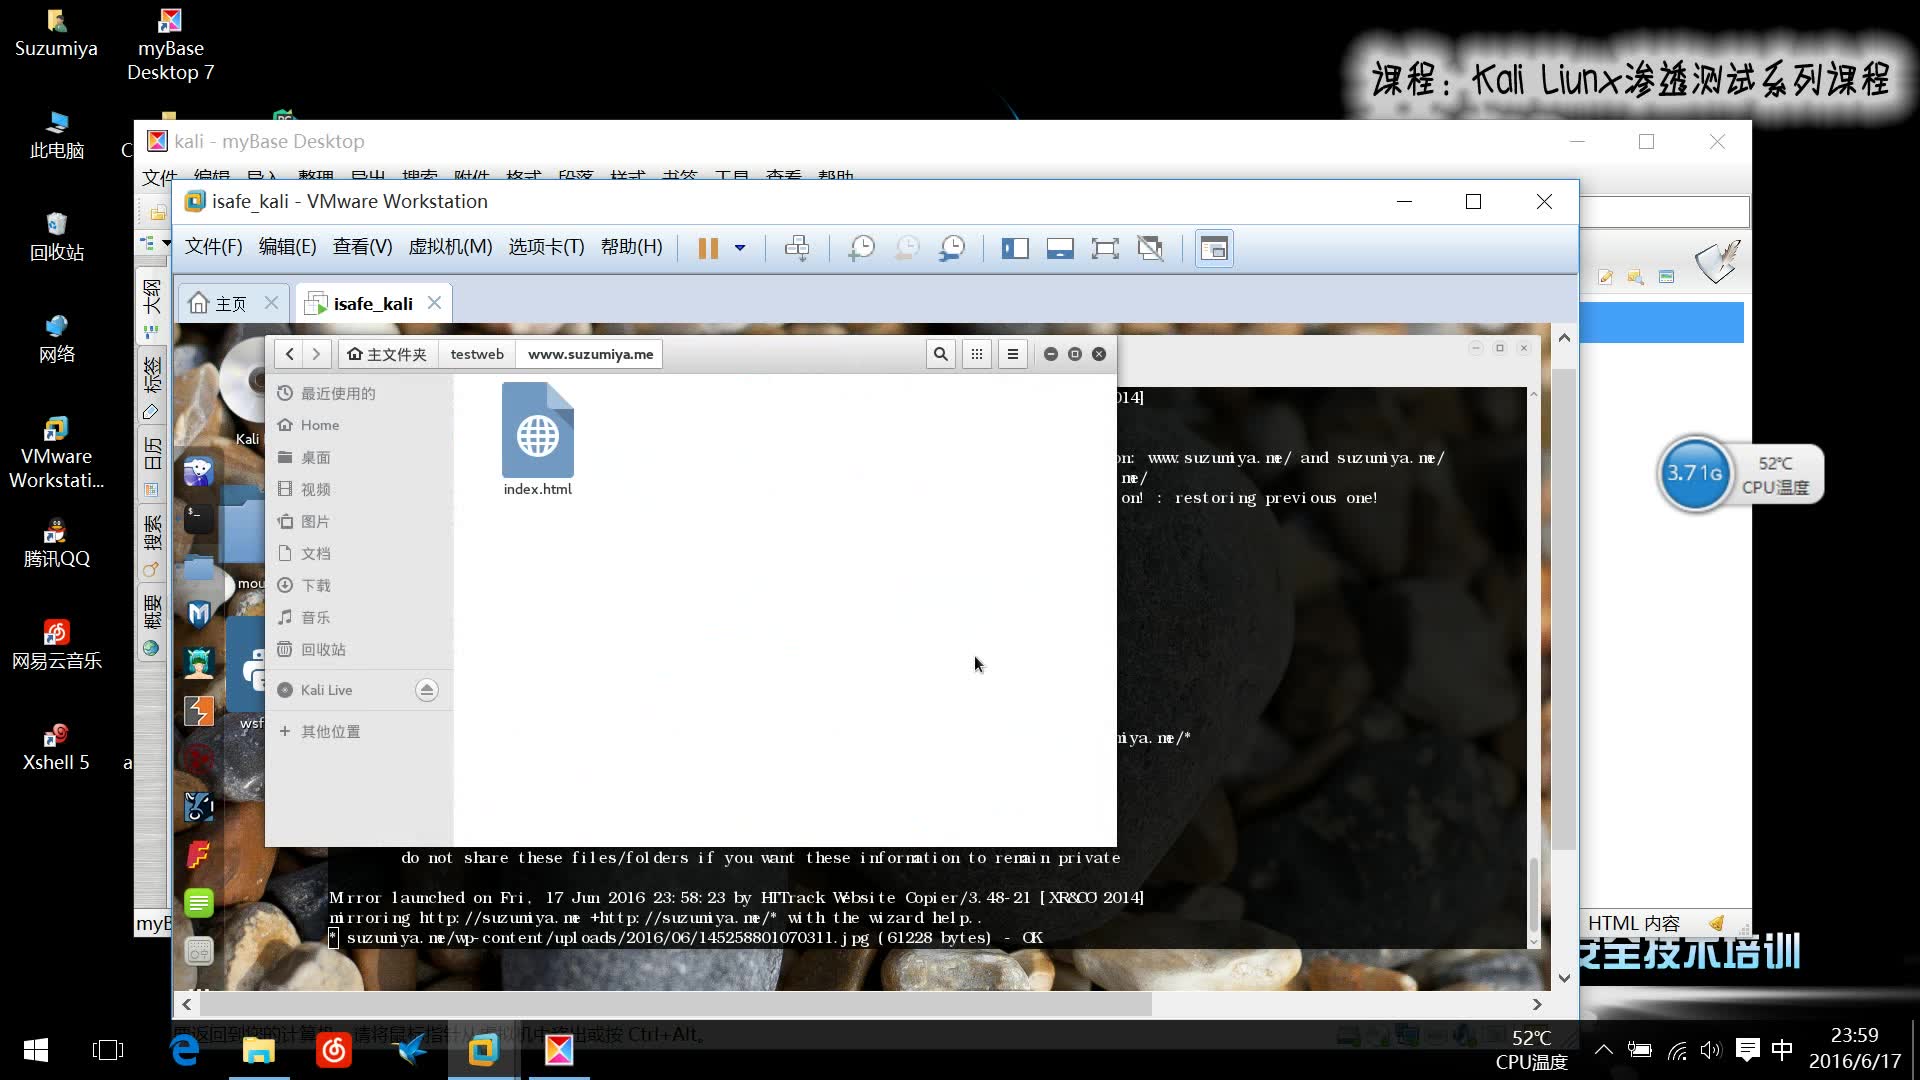This screenshot has height=1080, width=1920.
Task: Open 其他位置 in sidebar
Action: pyautogui.click(x=358, y=731)
